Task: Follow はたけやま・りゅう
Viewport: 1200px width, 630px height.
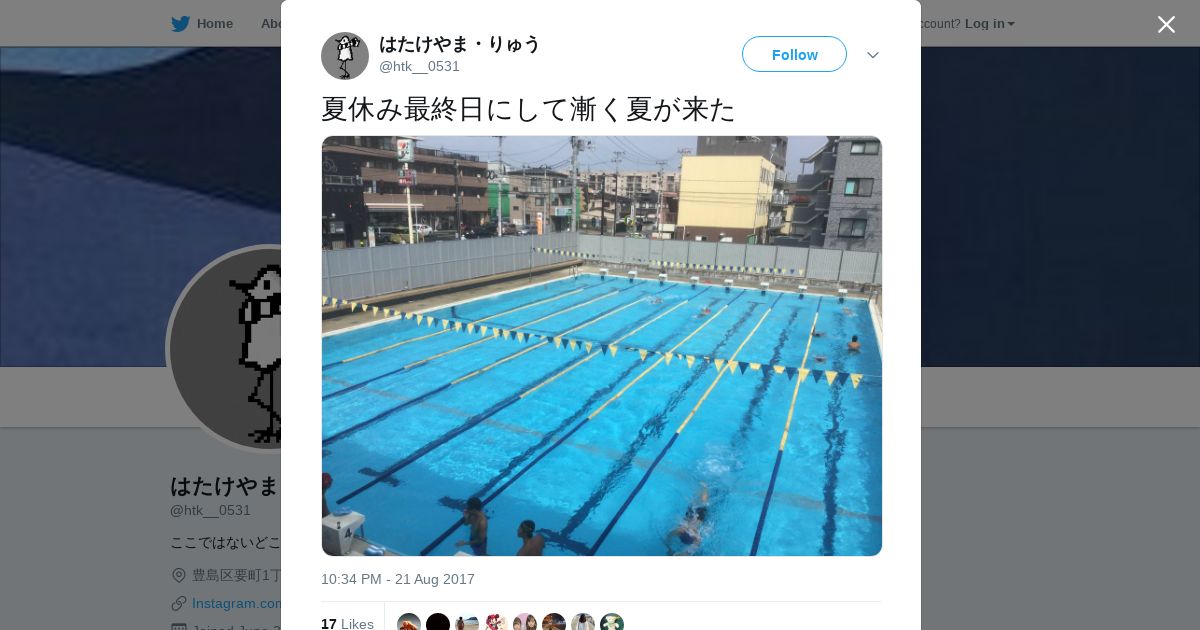Action: [x=794, y=54]
